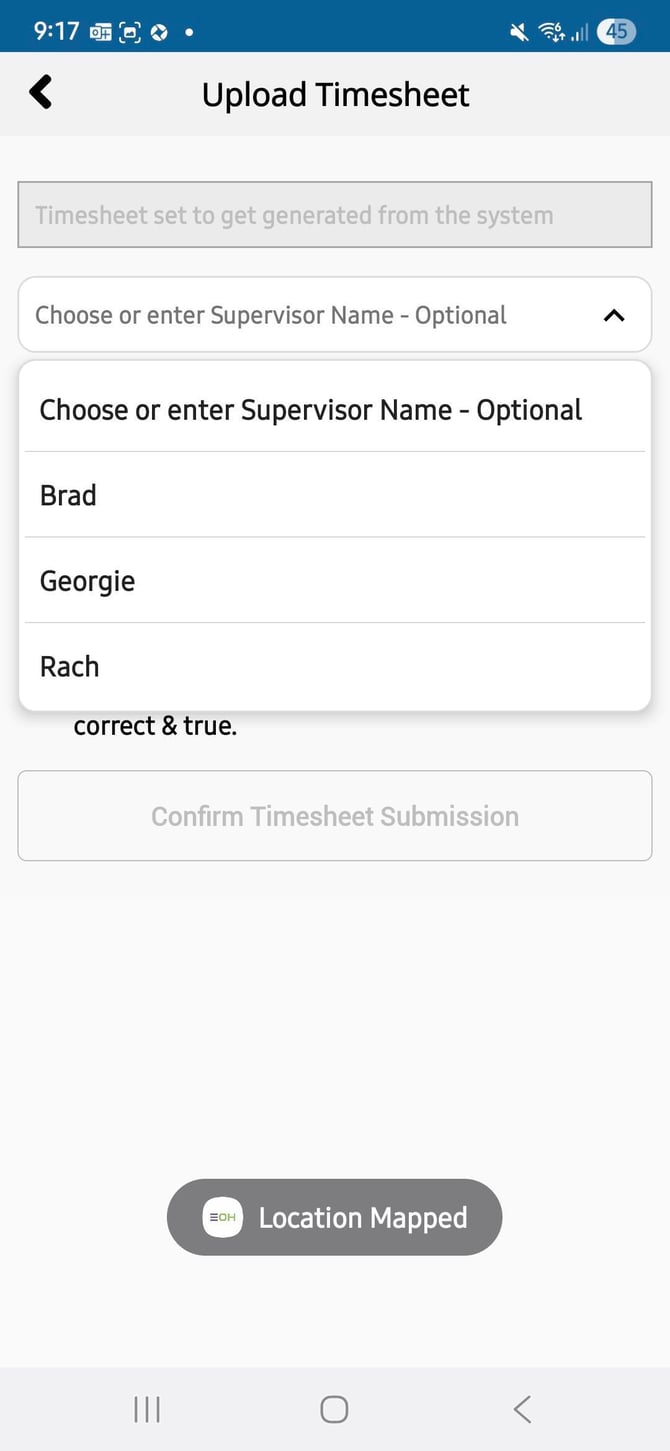The image size is (670, 1451).
Task: Tap the battery level indicator
Action: point(617,31)
